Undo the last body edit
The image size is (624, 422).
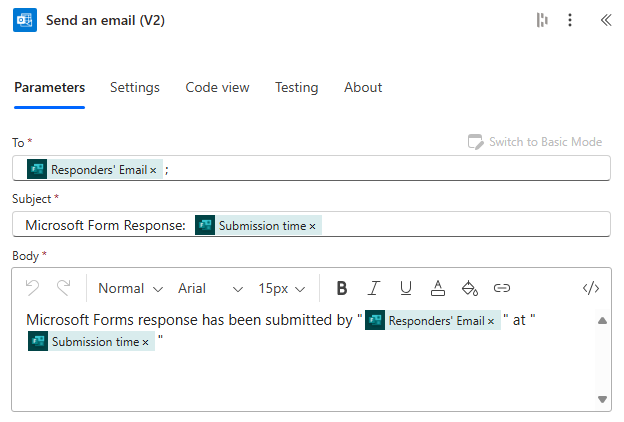pyautogui.click(x=32, y=289)
